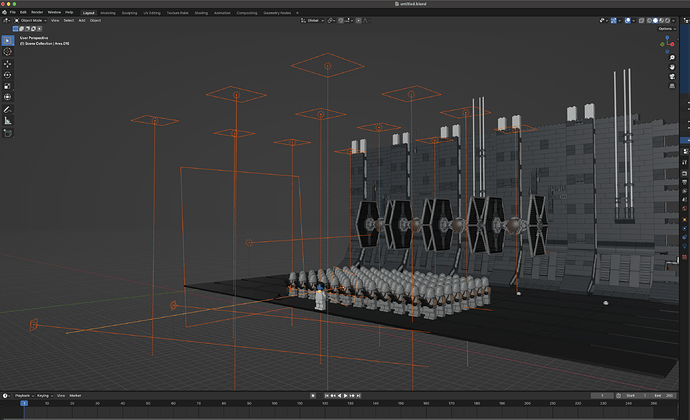
Task: Click the green Y axis gizmo handle
Action: (x=663, y=44)
